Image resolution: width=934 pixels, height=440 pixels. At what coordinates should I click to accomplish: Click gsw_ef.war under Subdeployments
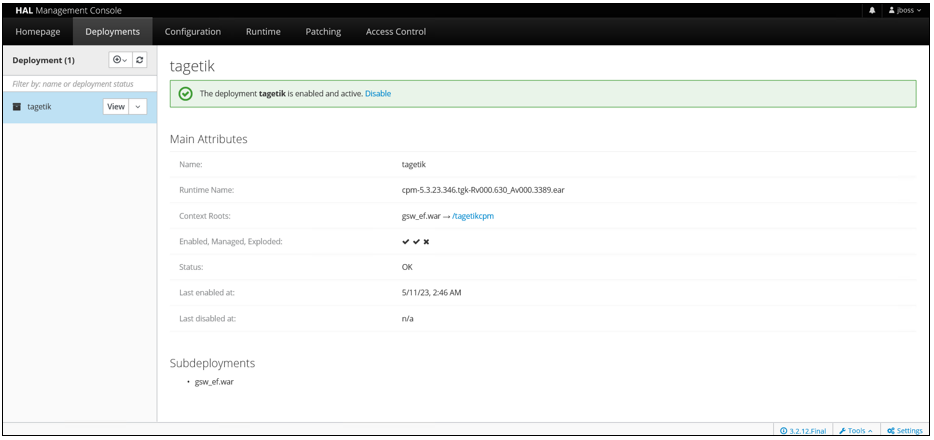point(214,382)
